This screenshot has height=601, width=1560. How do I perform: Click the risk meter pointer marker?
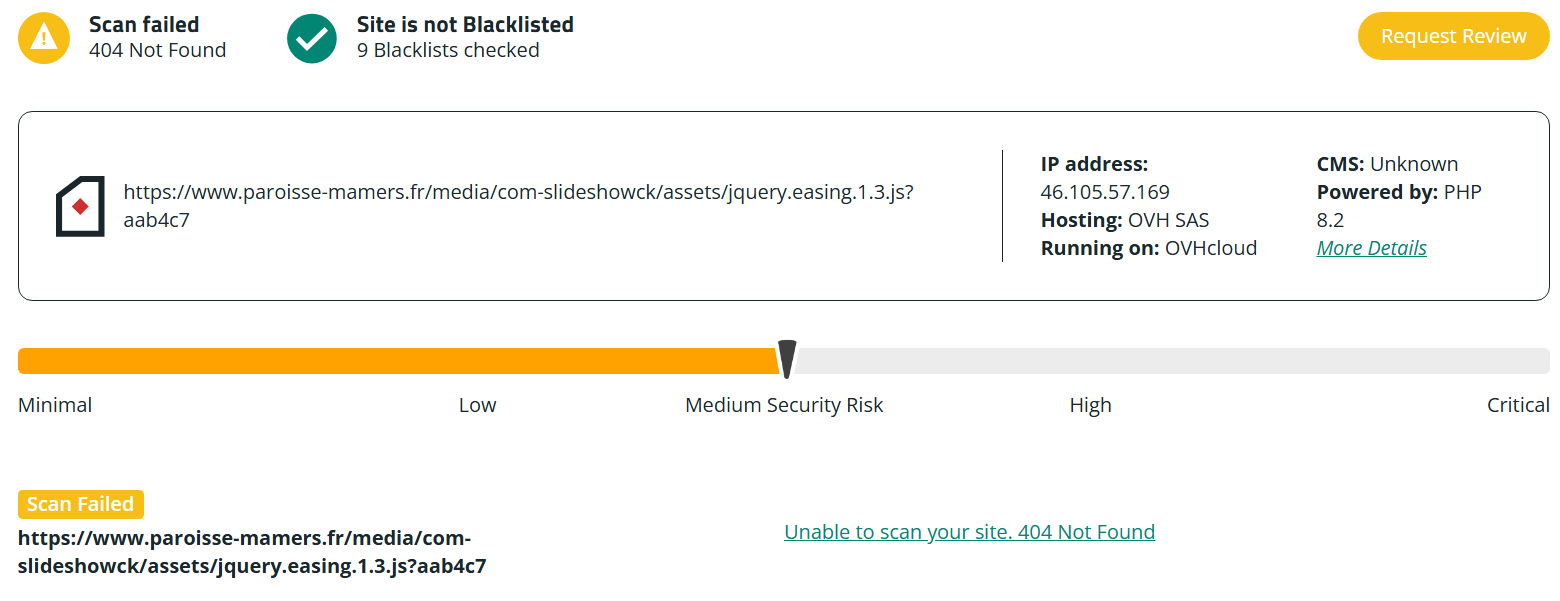pyautogui.click(x=787, y=360)
